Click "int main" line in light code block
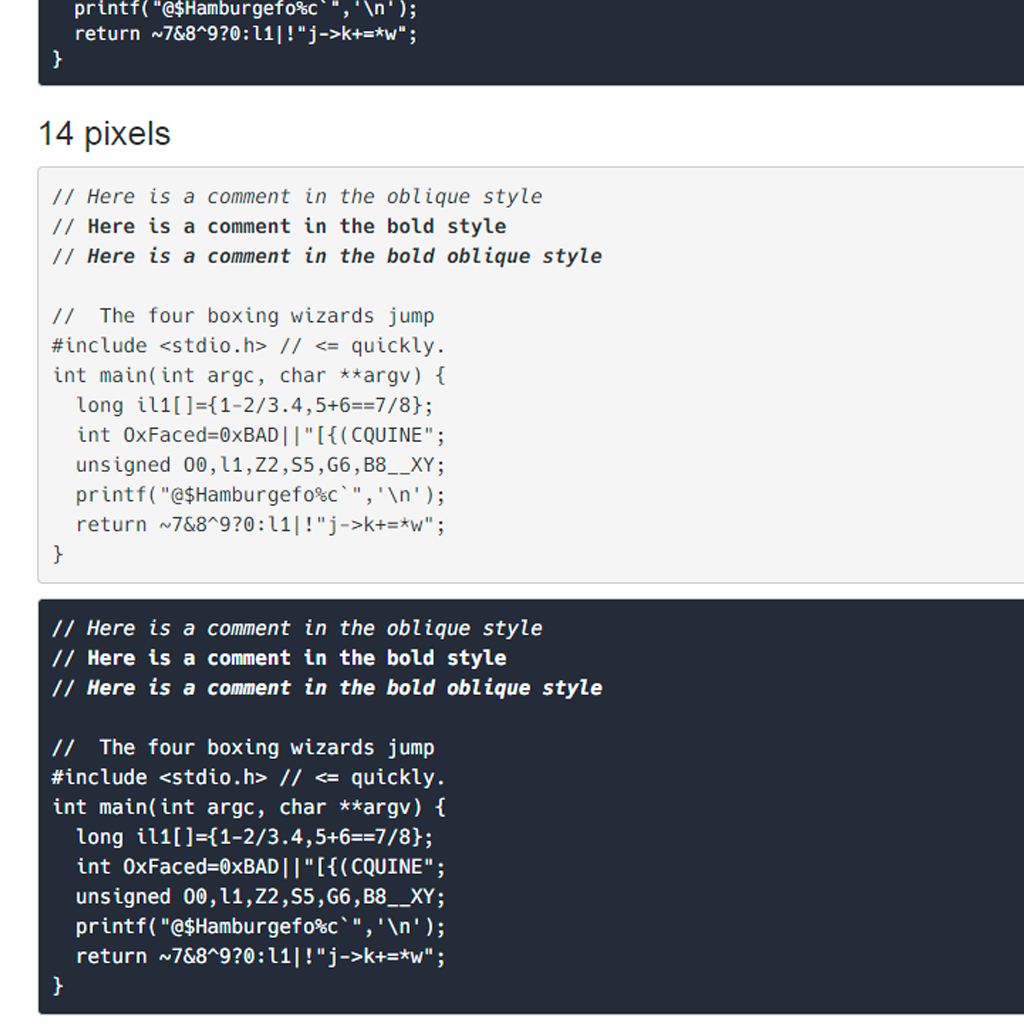 point(249,376)
